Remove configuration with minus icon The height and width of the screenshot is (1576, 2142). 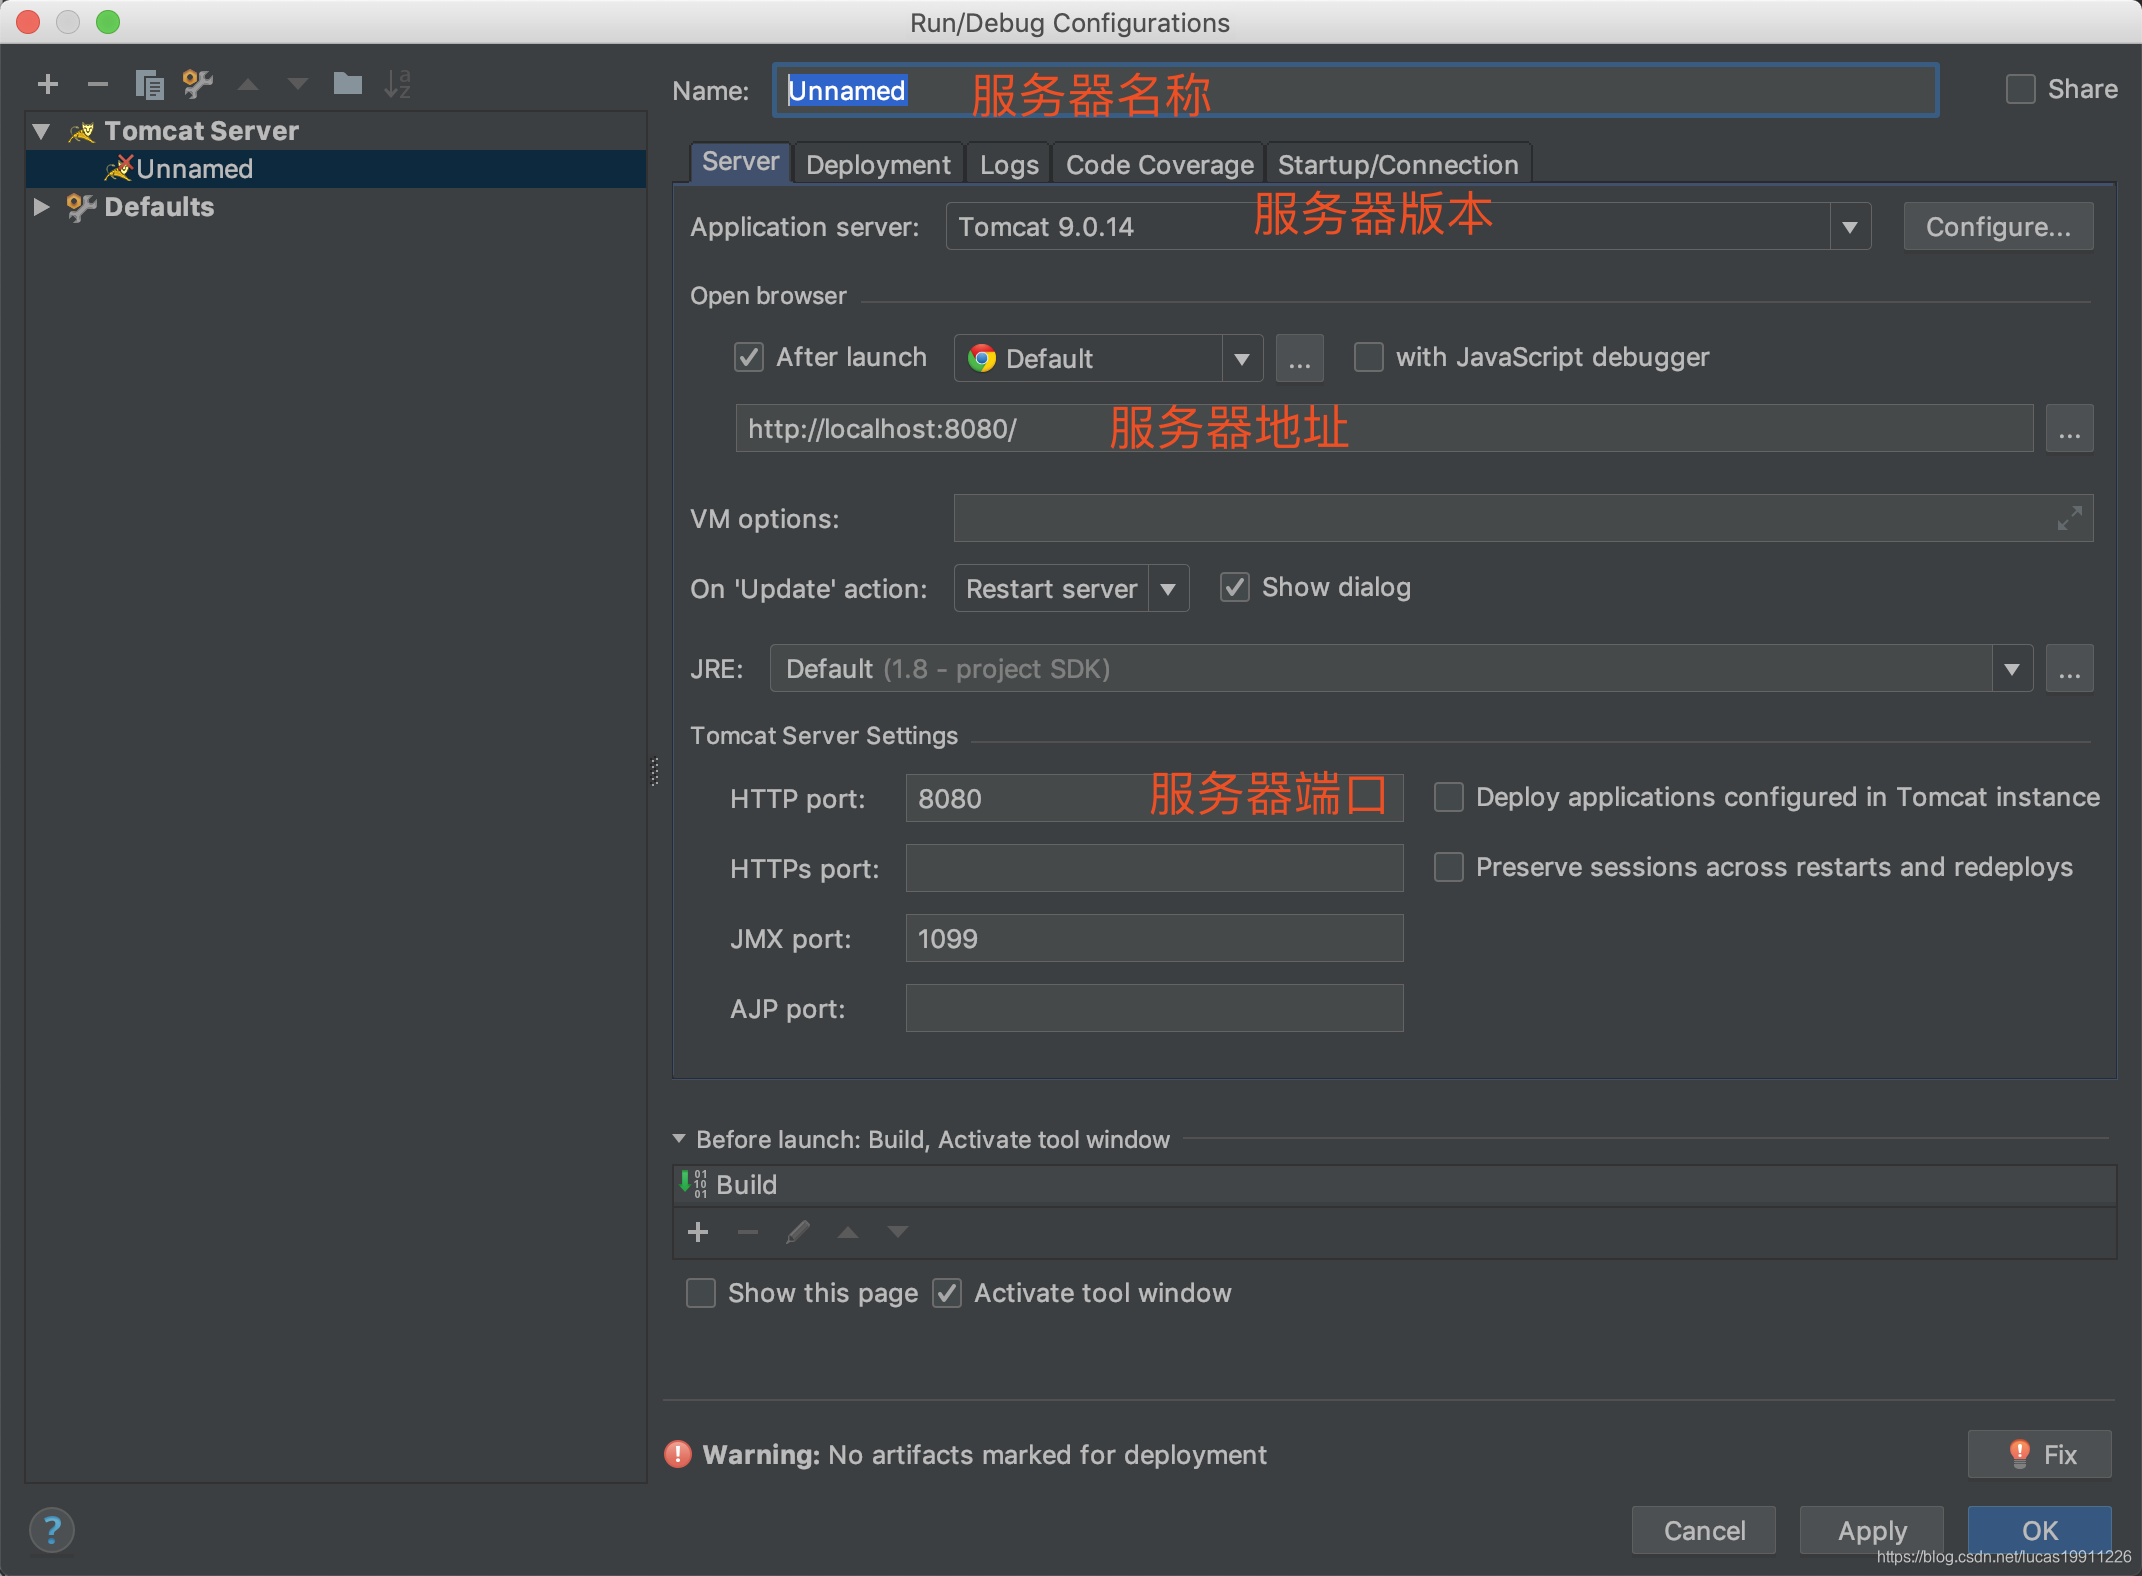(x=97, y=85)
